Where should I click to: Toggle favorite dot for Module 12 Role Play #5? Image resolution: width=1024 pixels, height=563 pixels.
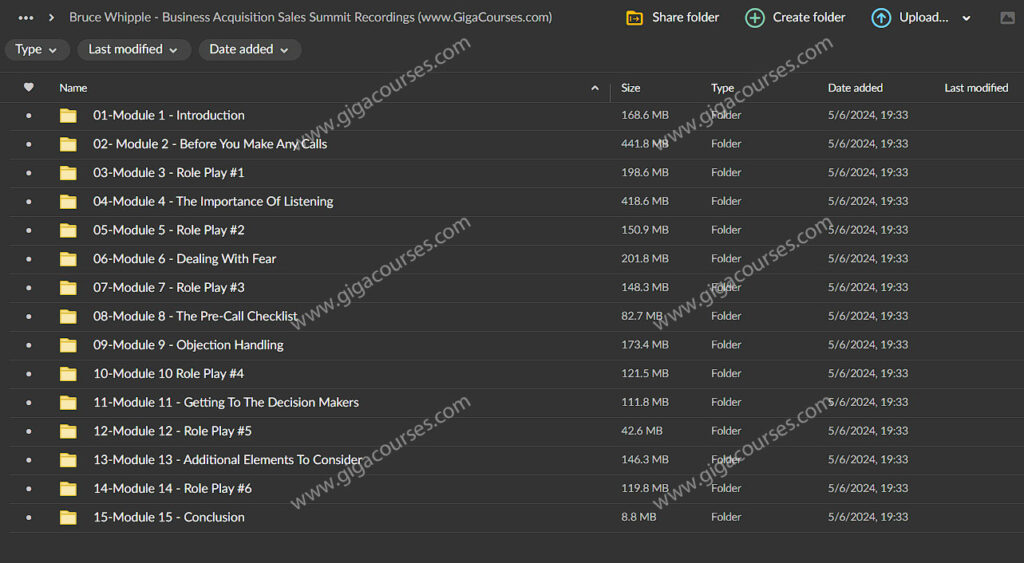coord(28,431)
